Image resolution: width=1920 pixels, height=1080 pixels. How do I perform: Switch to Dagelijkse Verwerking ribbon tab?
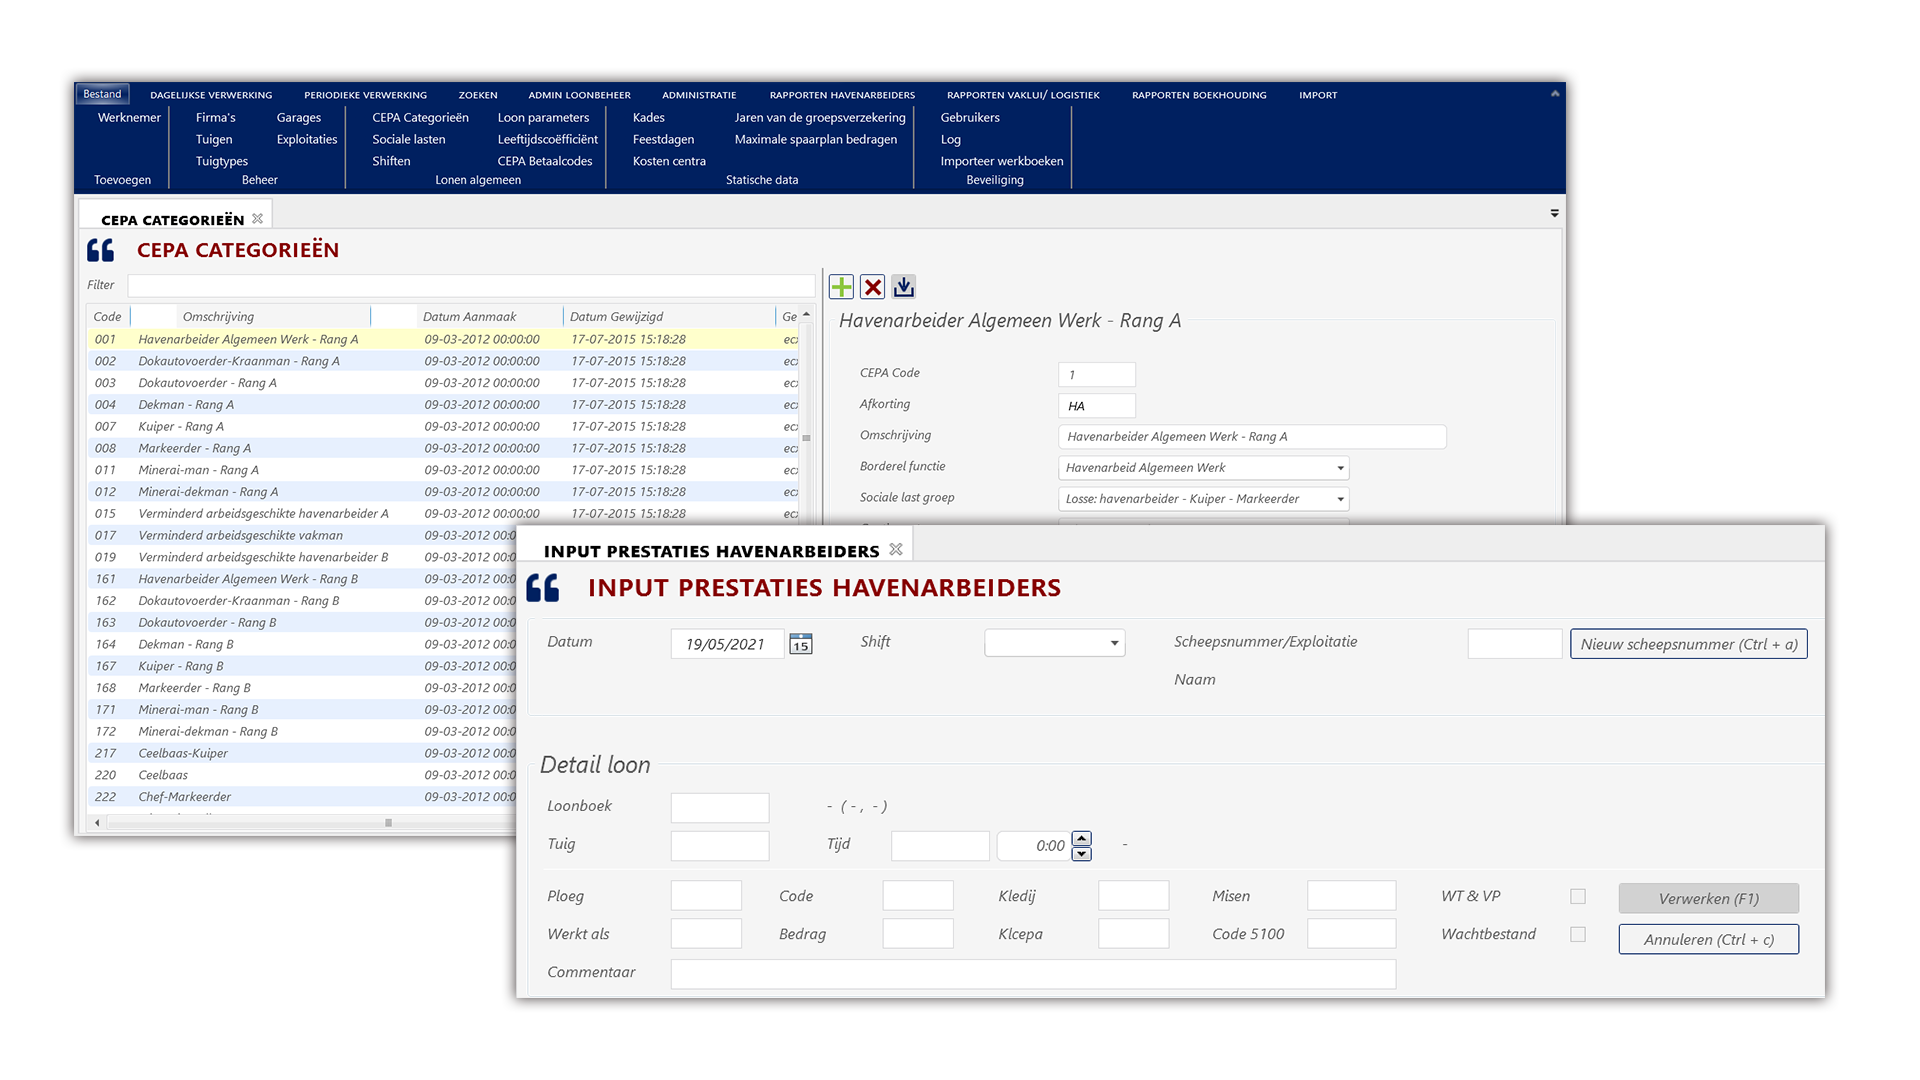[211, 95]
